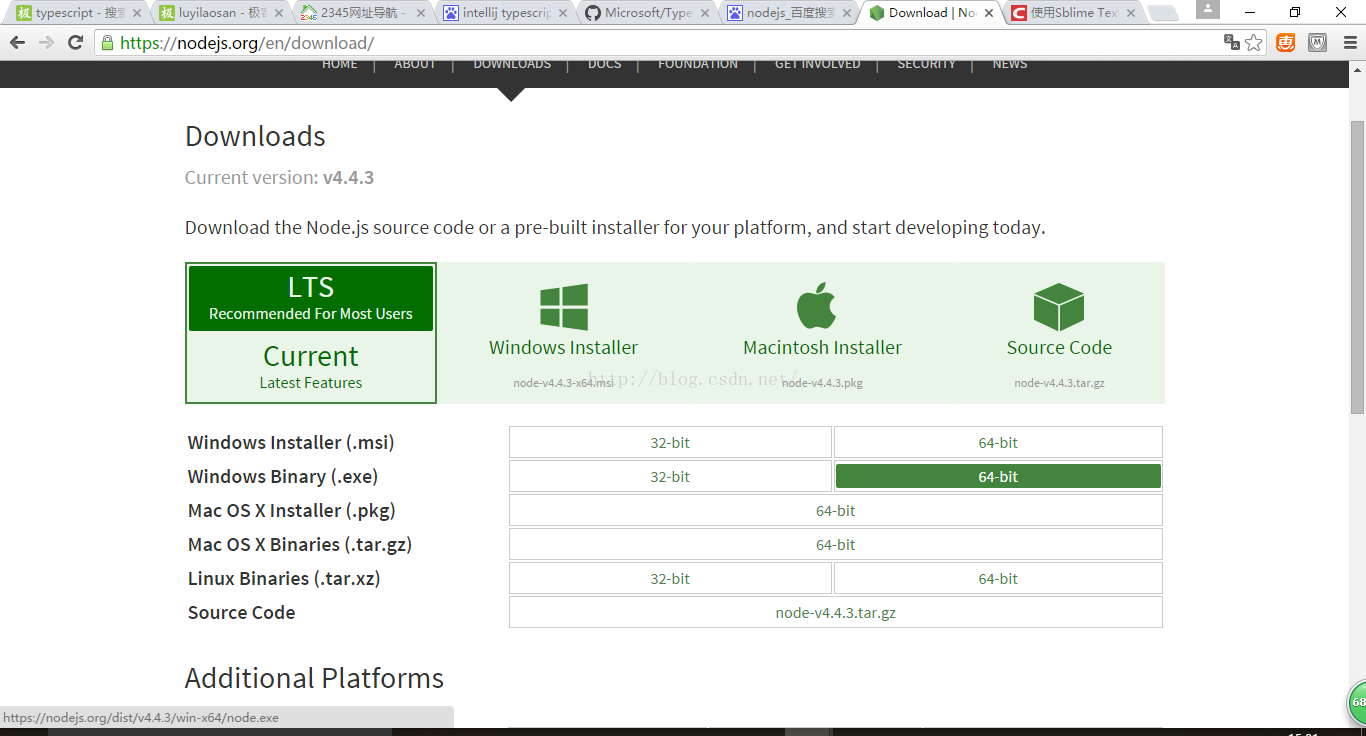Viewport: 1366px width, 736px height.
Task: Close the active 'Download | Node' tab
Action: coord(989,13)
